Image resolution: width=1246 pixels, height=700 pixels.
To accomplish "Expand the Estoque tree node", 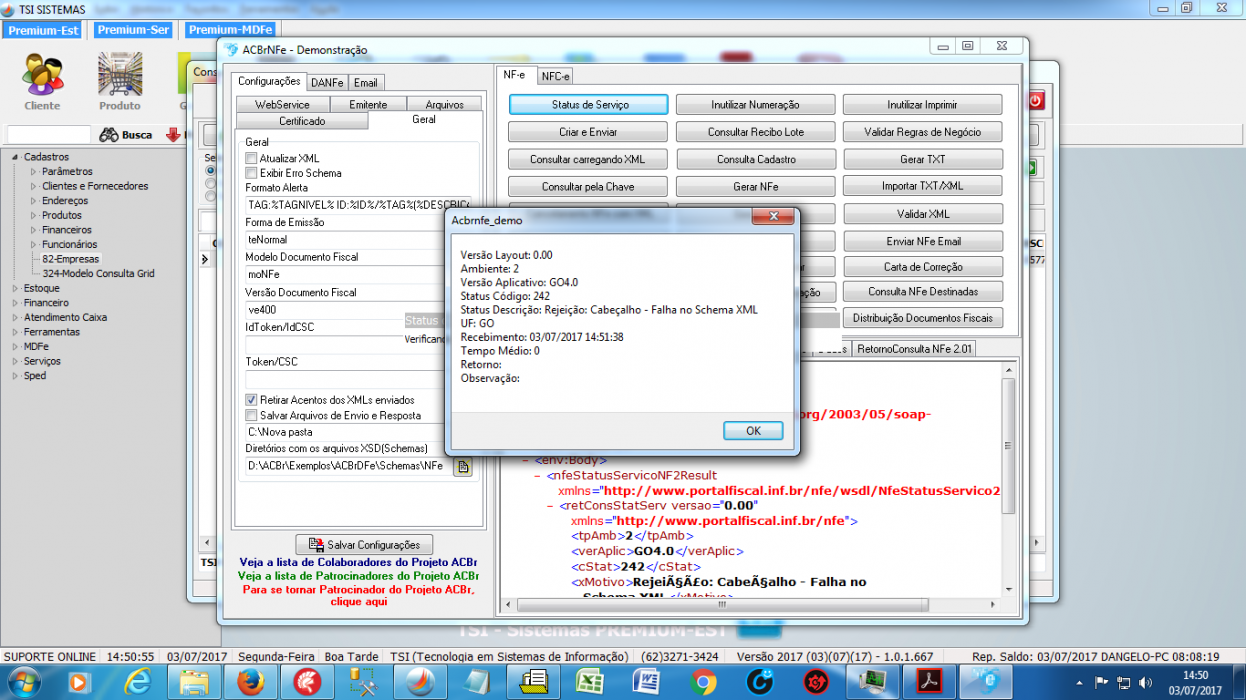I will click(x=15, y=288).
